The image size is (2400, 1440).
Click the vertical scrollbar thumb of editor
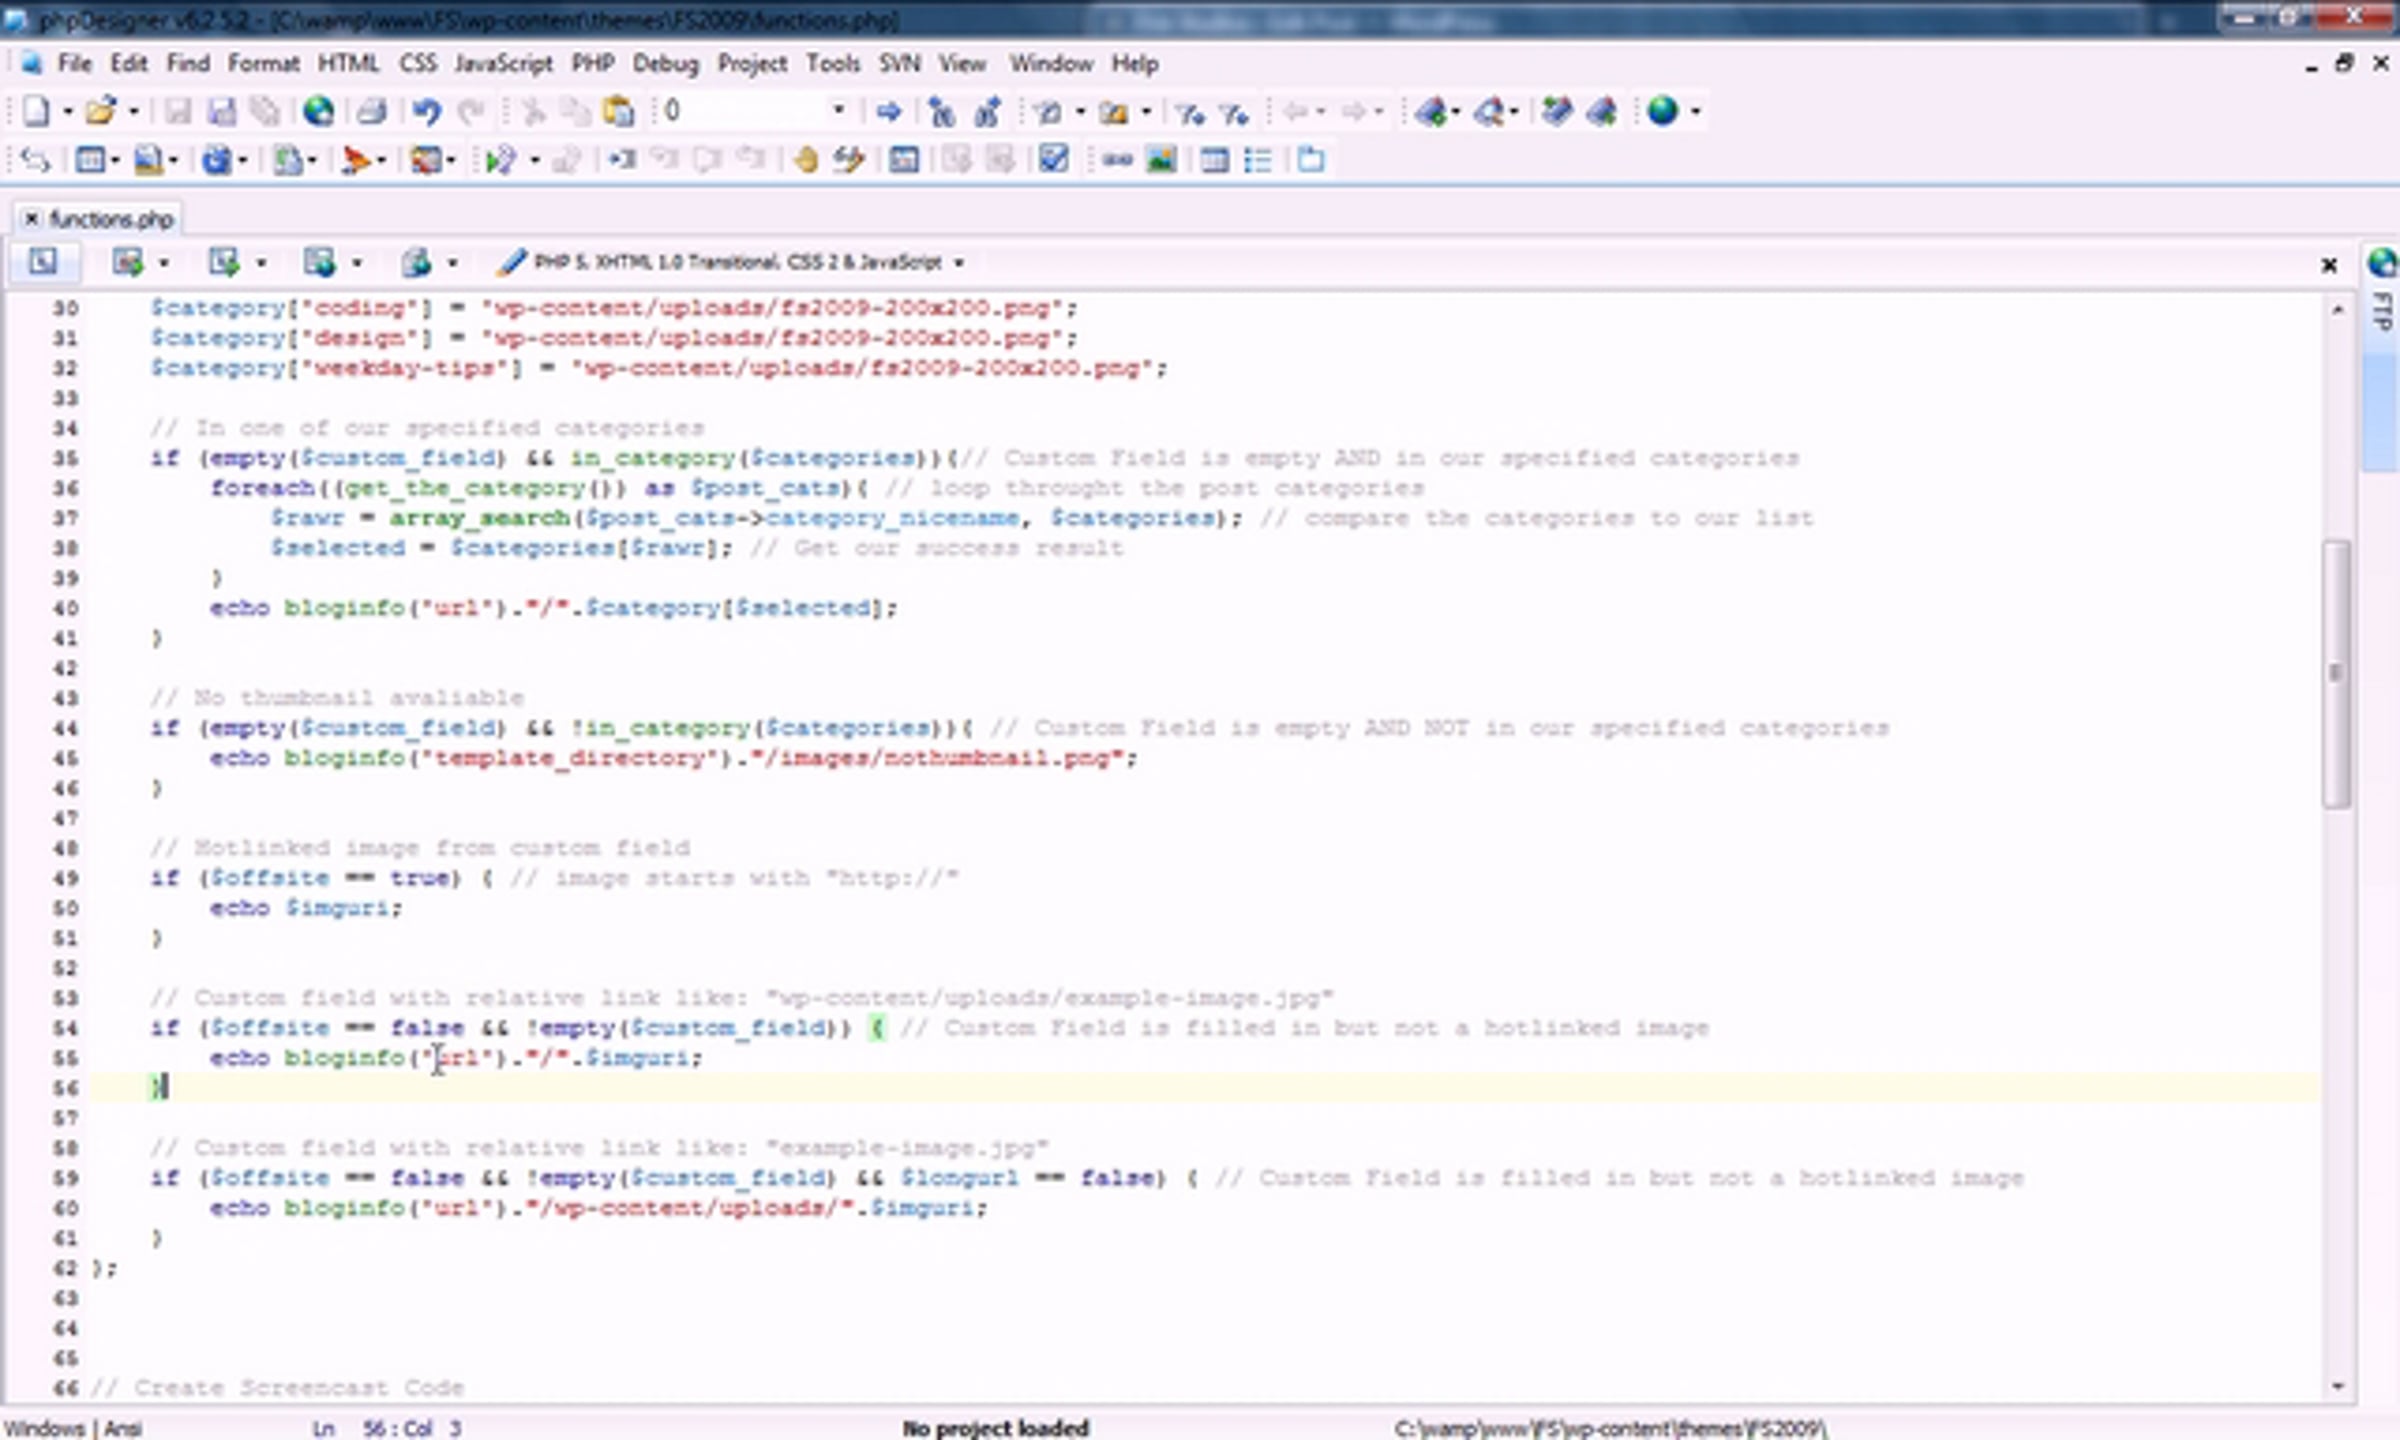tap(2337, 673)
